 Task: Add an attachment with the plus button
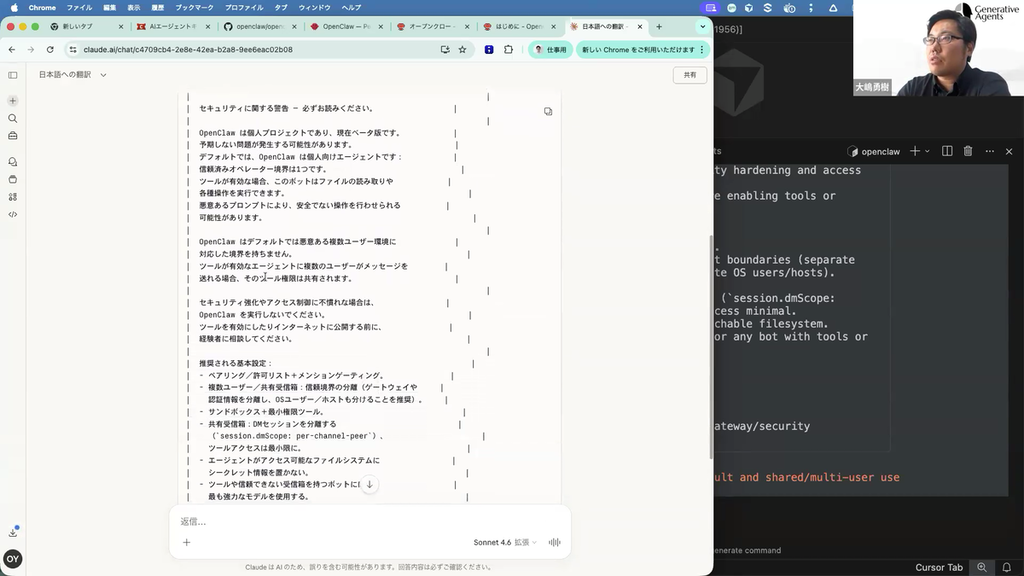(x=186, y=542)
